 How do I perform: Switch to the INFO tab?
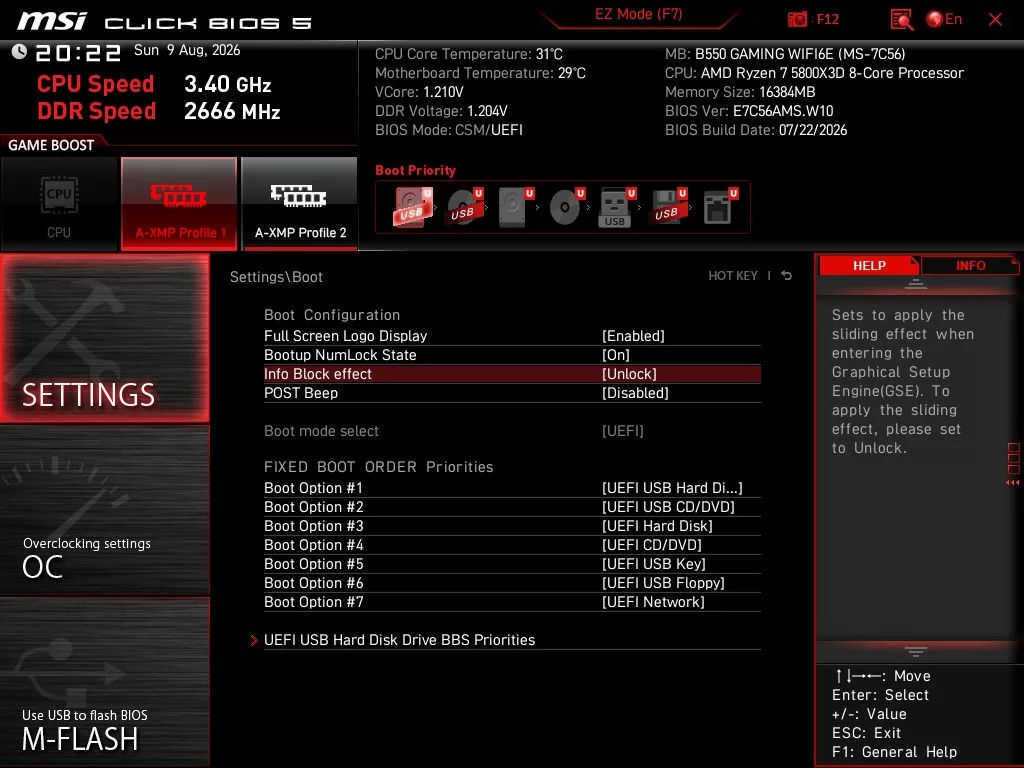970,266
